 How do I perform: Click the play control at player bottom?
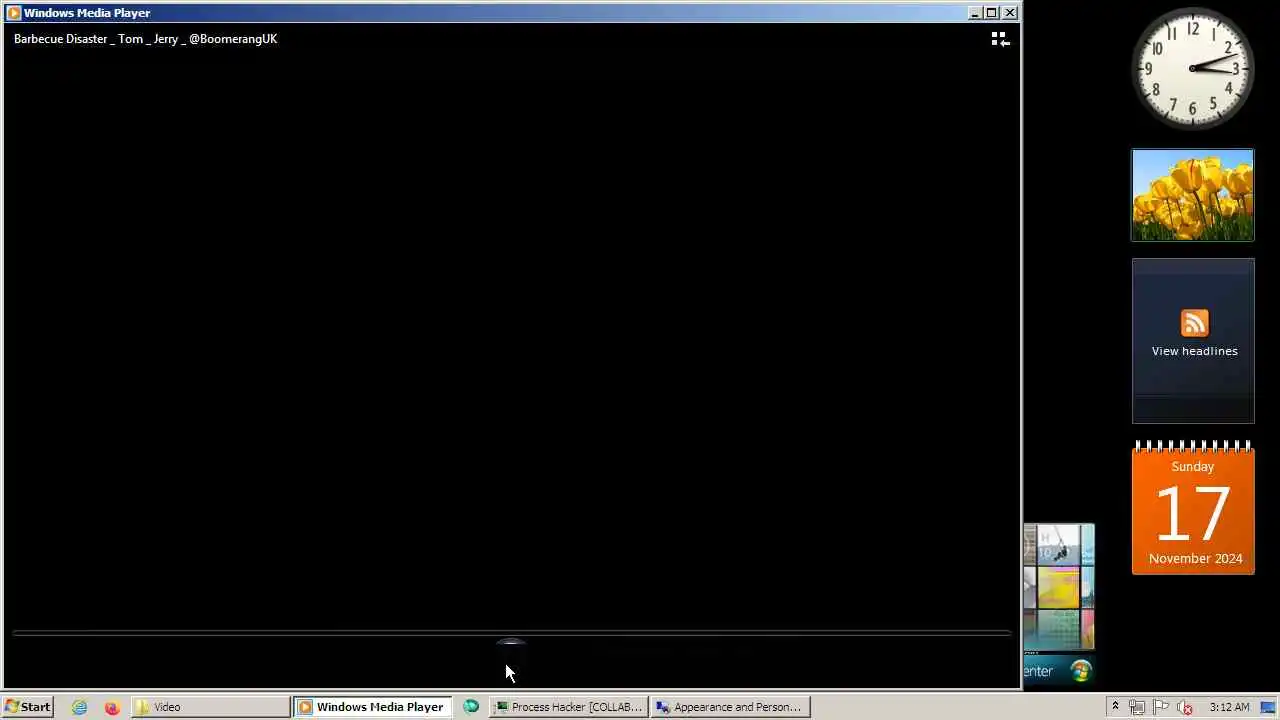point(511,651)
